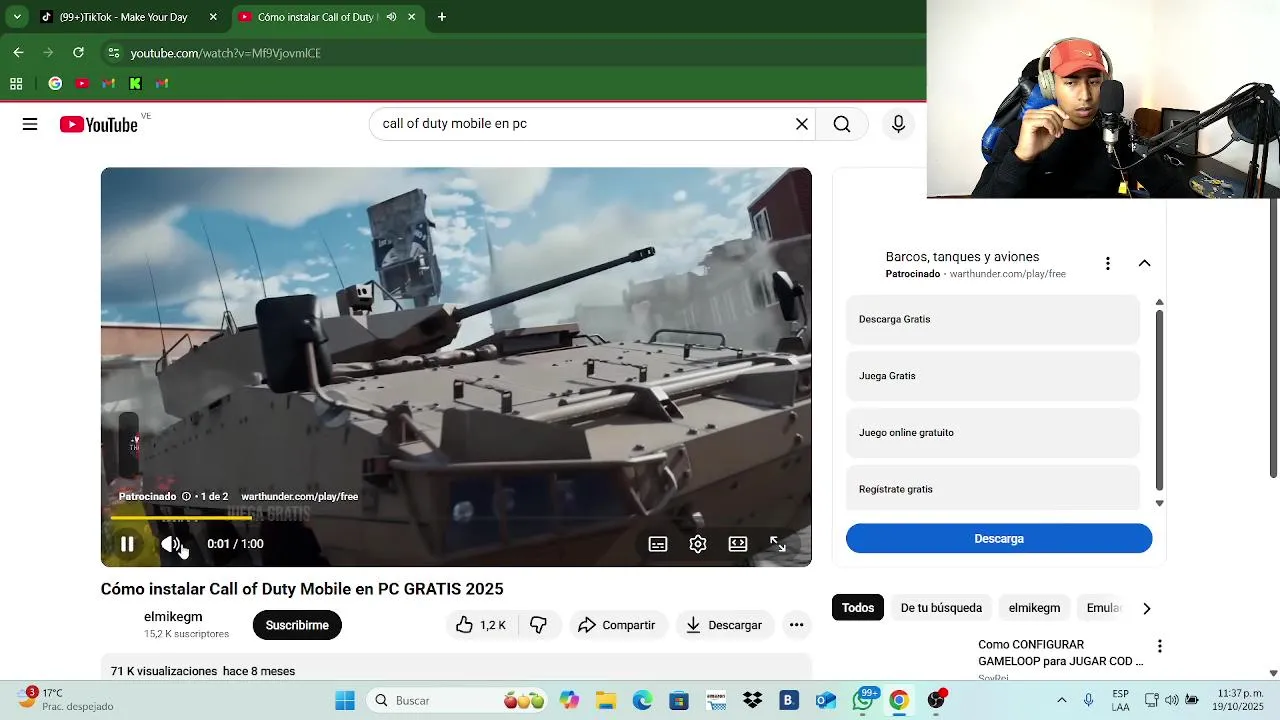Open the ad info icon next to Patrocinado
1280x720 pixels.
pos(186,496)
